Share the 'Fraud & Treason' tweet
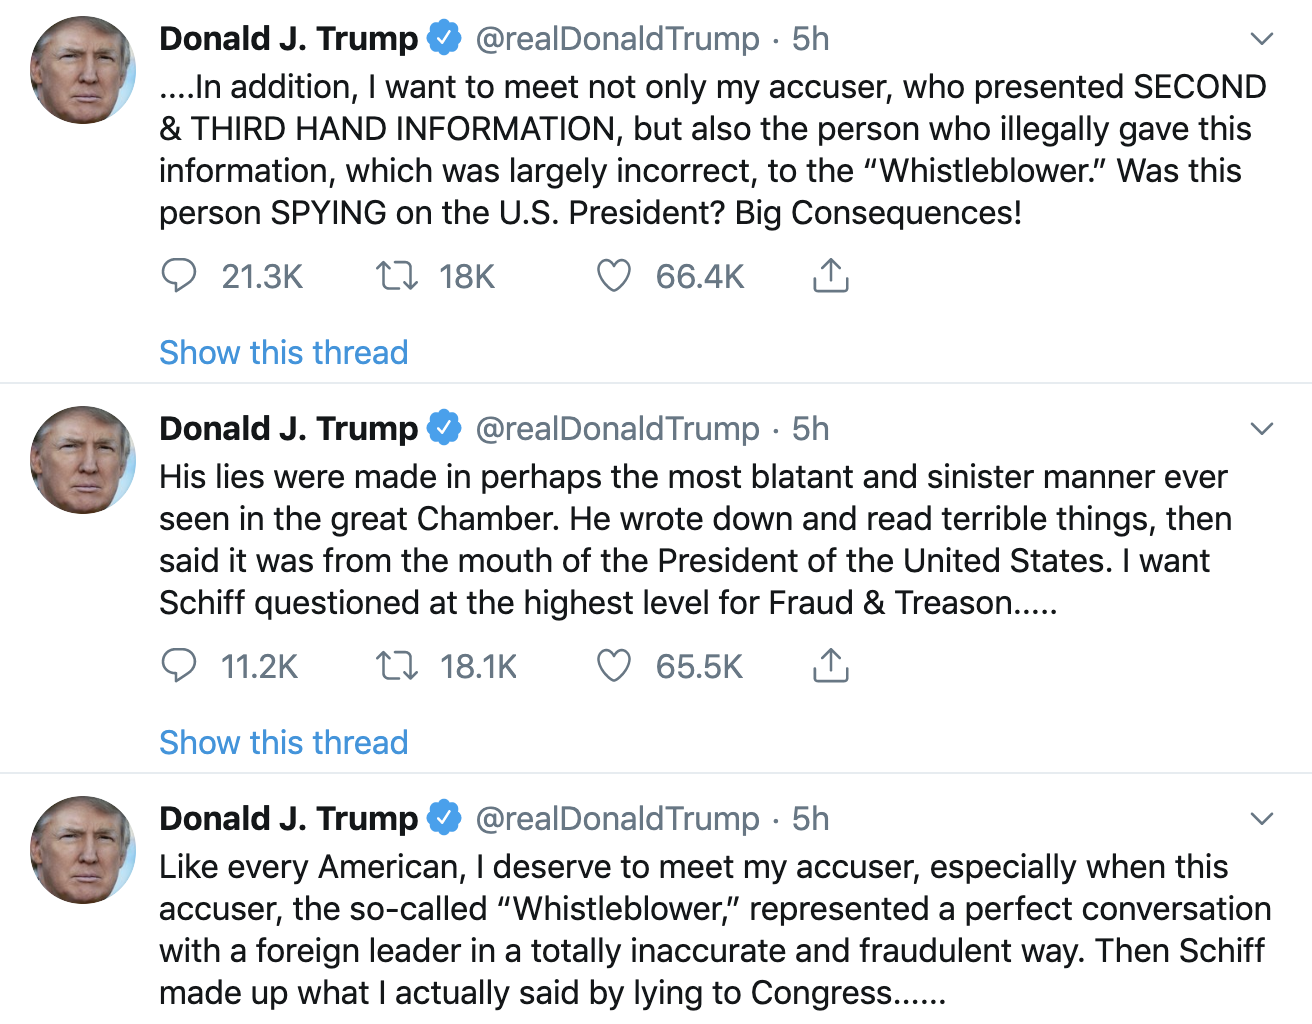Viewport: 1312px width, 1024px height. pyautogui.click(x=830, y=665)
